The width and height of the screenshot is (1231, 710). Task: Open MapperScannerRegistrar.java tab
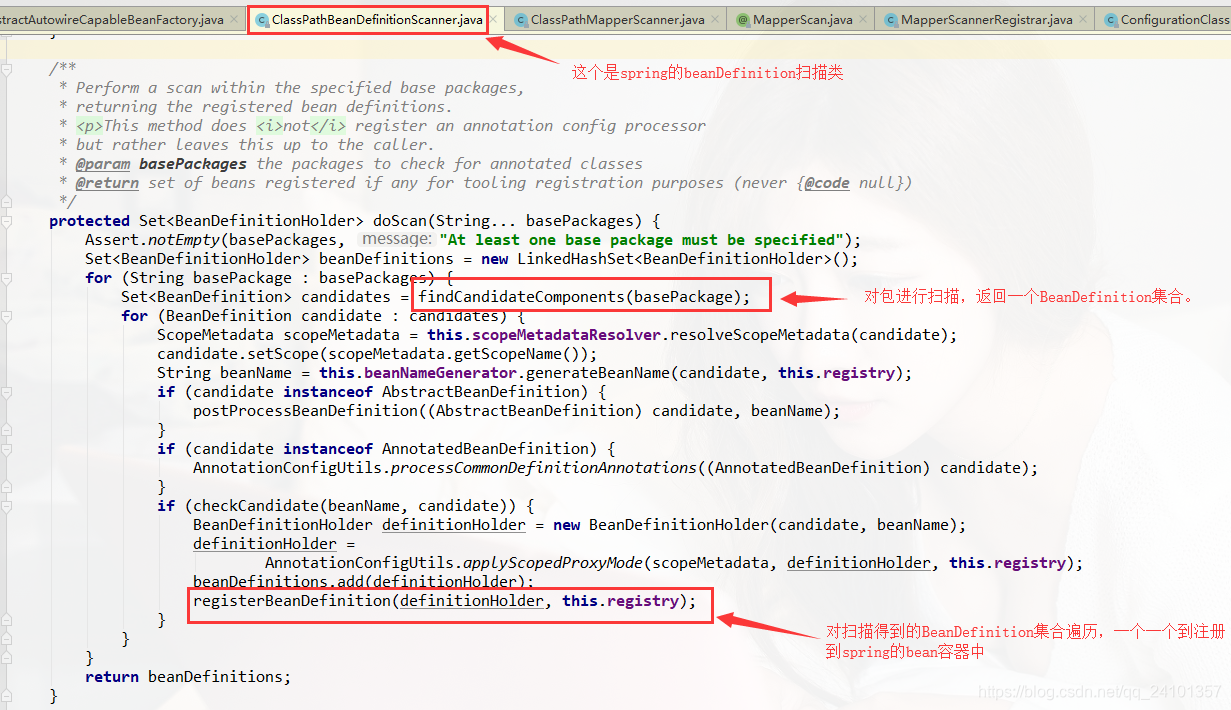point(986,20)
